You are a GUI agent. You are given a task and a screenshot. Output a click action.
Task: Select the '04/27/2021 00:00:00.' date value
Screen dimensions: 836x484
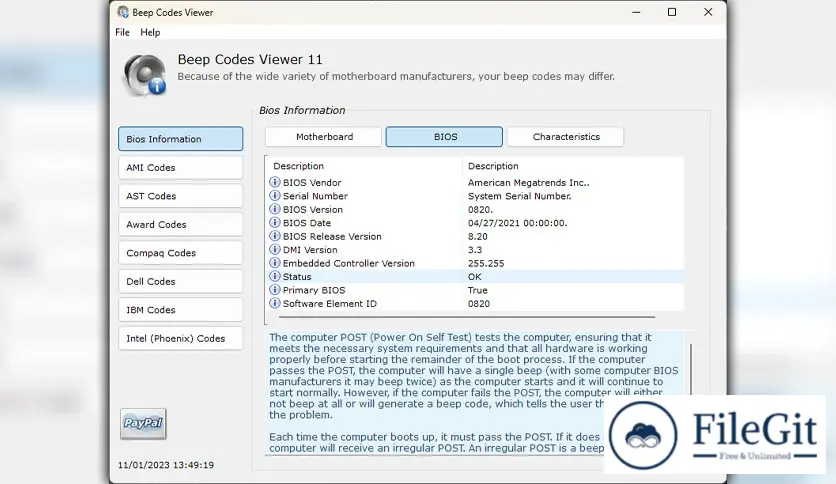pos(517,223)
